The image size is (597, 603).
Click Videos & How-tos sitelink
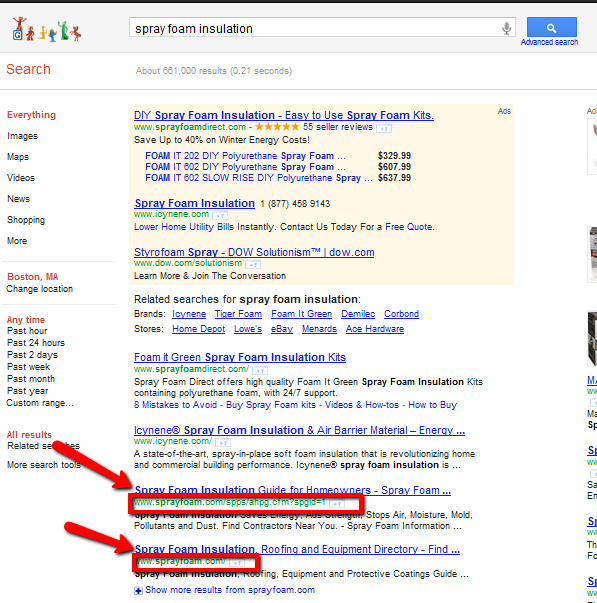(362, 405)
